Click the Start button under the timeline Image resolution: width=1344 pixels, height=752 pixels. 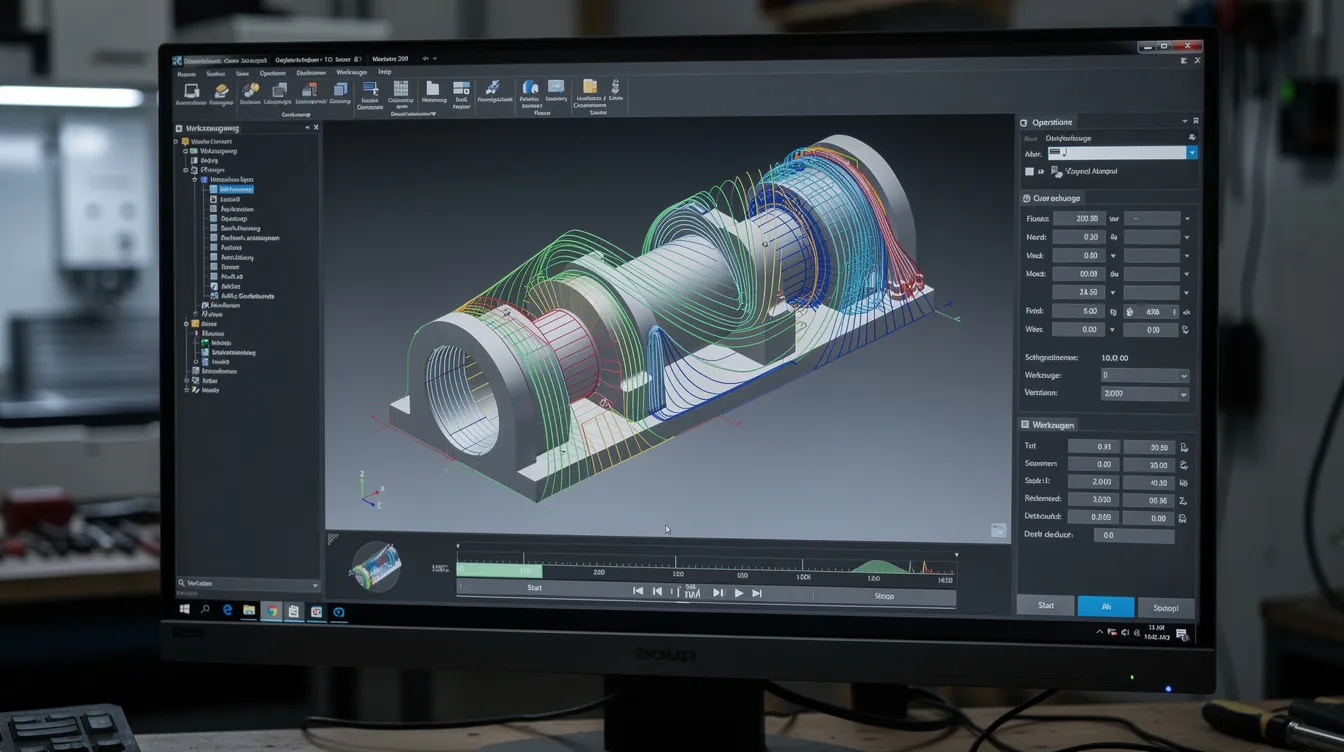click(x=535, y=588)
